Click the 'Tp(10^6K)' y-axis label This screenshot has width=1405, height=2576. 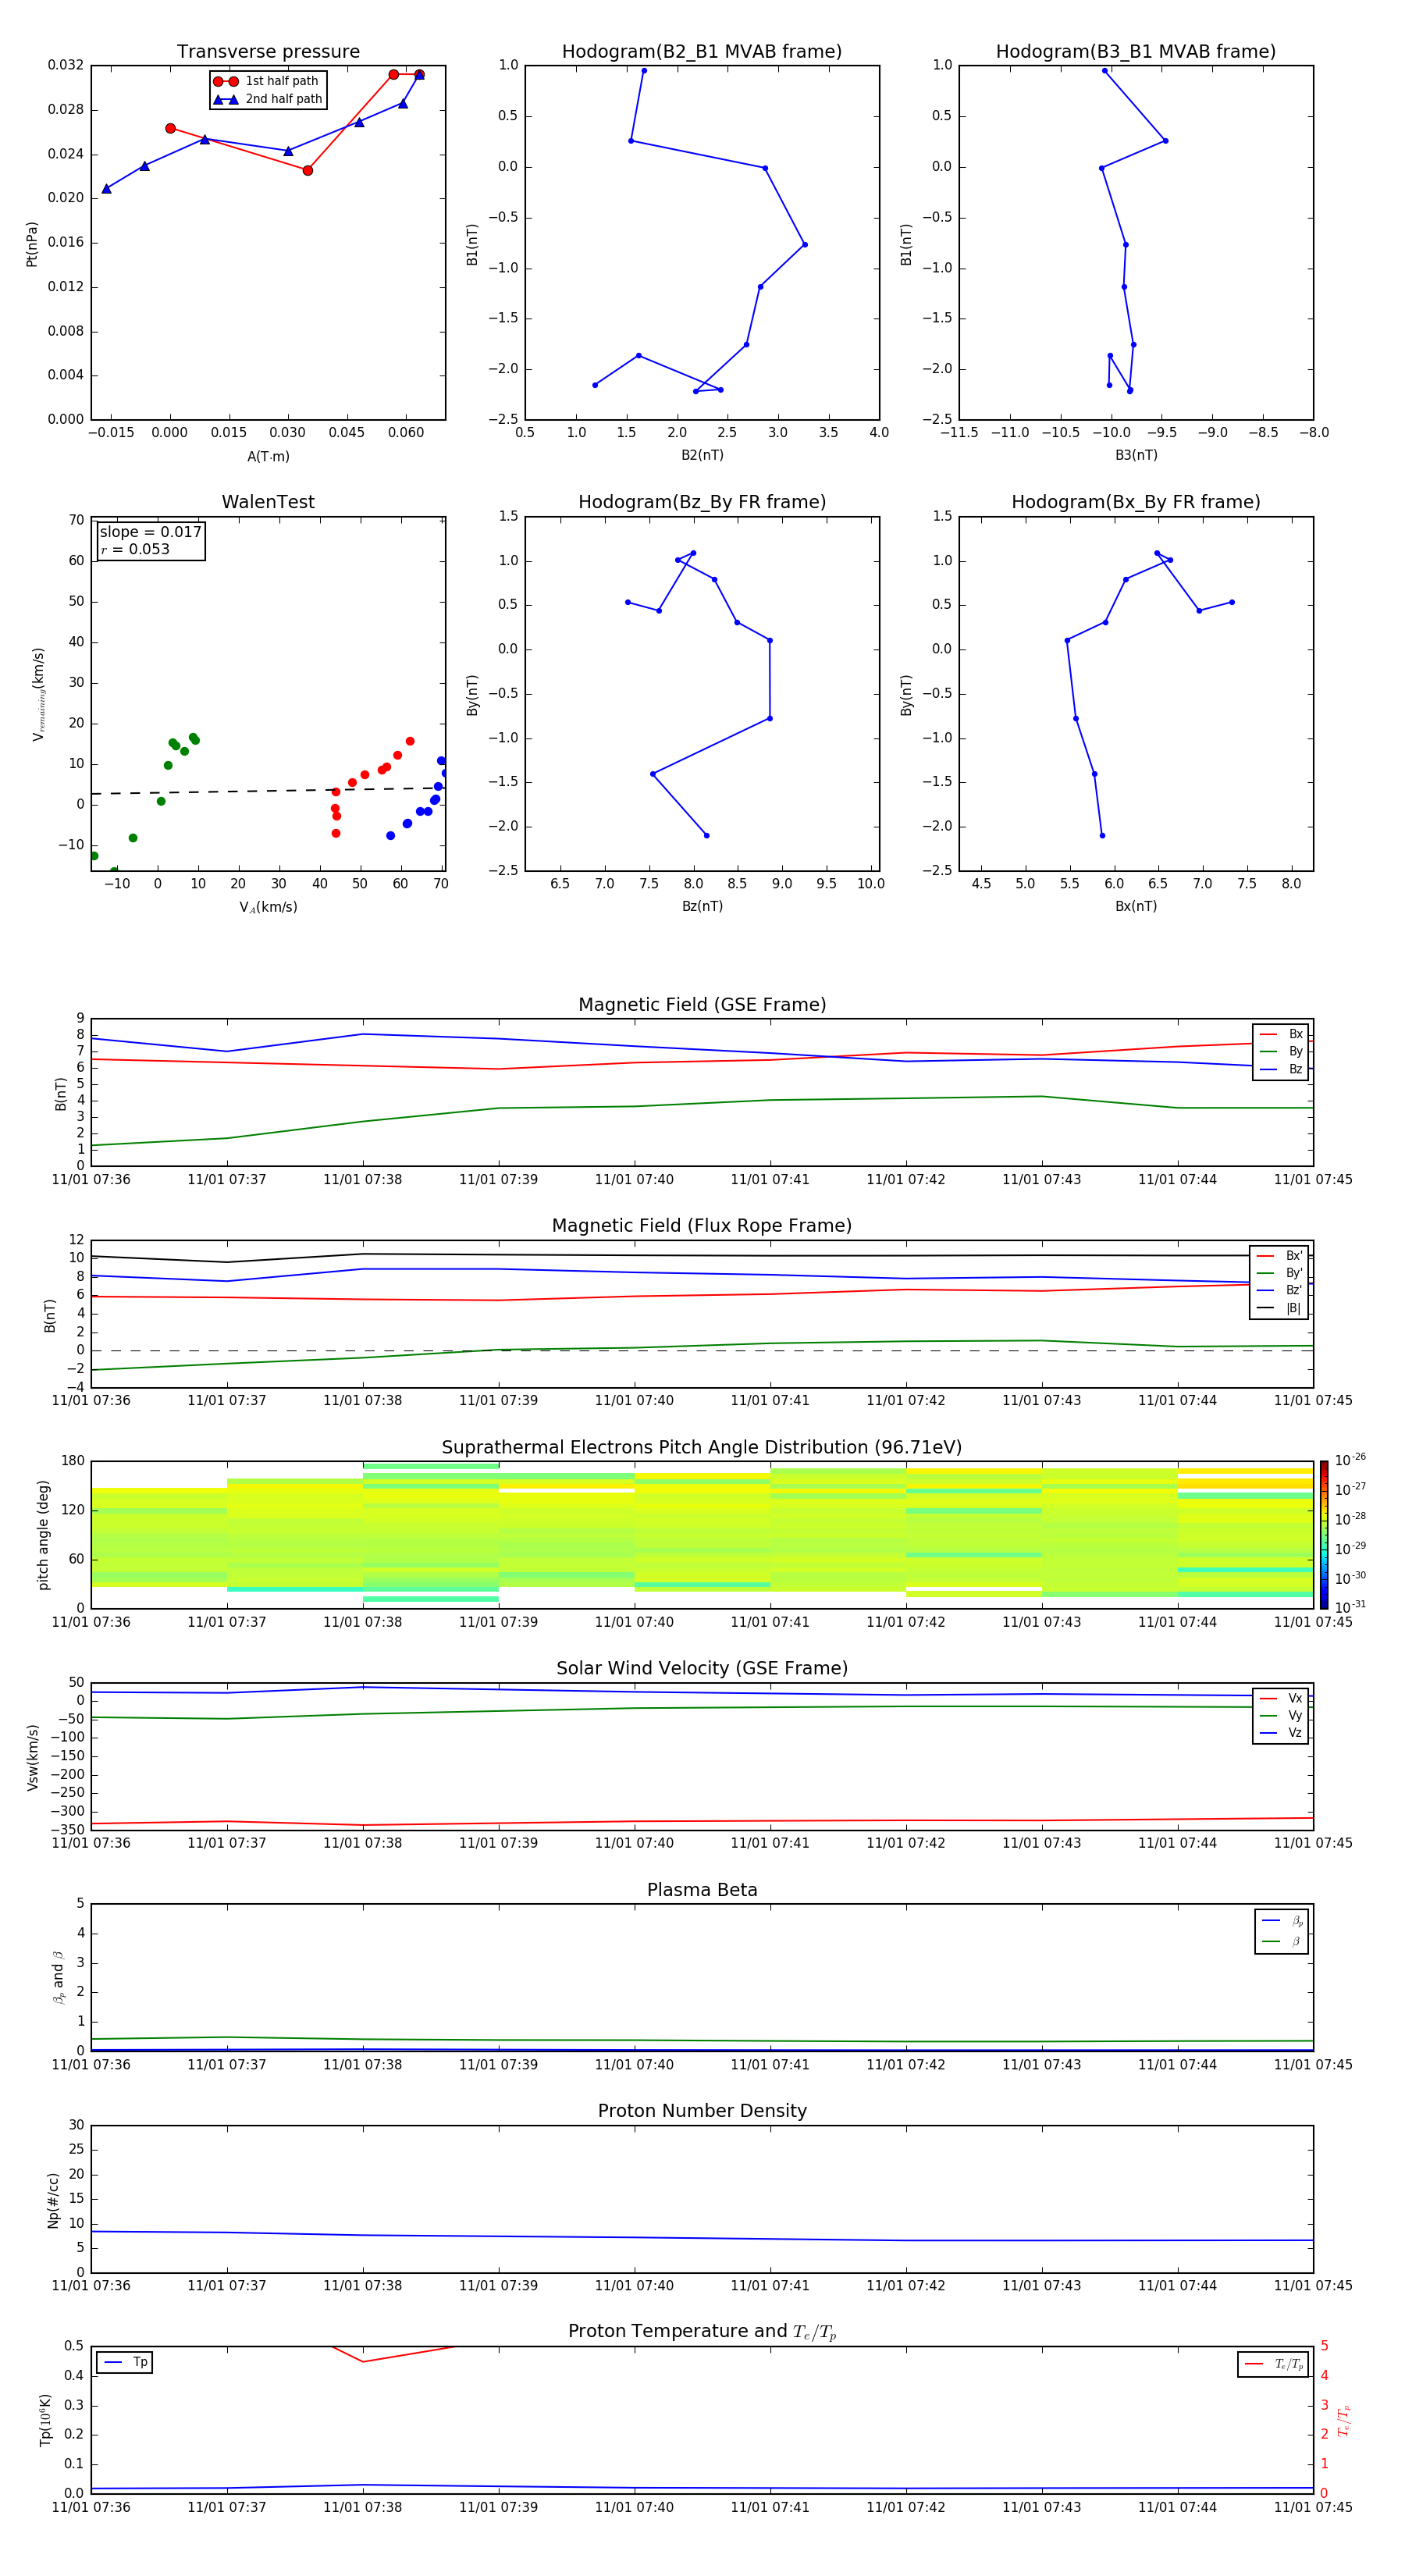(x=45, y=2420)
